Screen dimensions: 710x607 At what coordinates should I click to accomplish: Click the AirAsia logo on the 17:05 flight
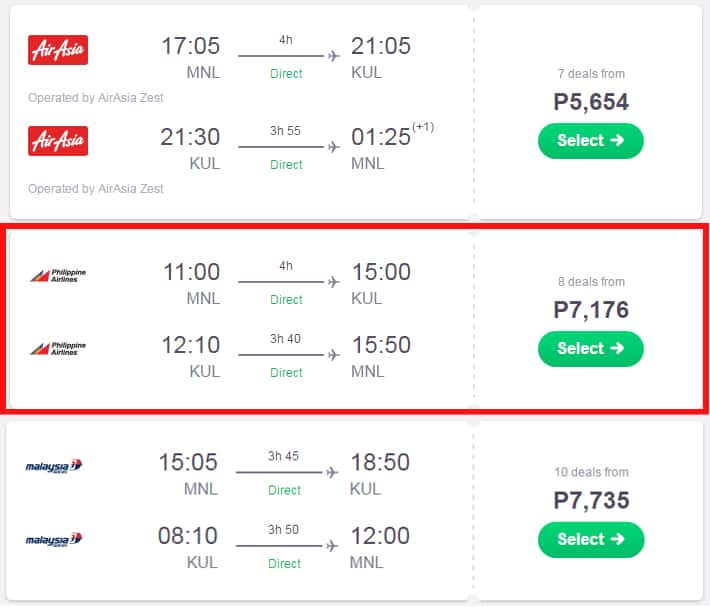pyautogui.click(x=58, y=50)
